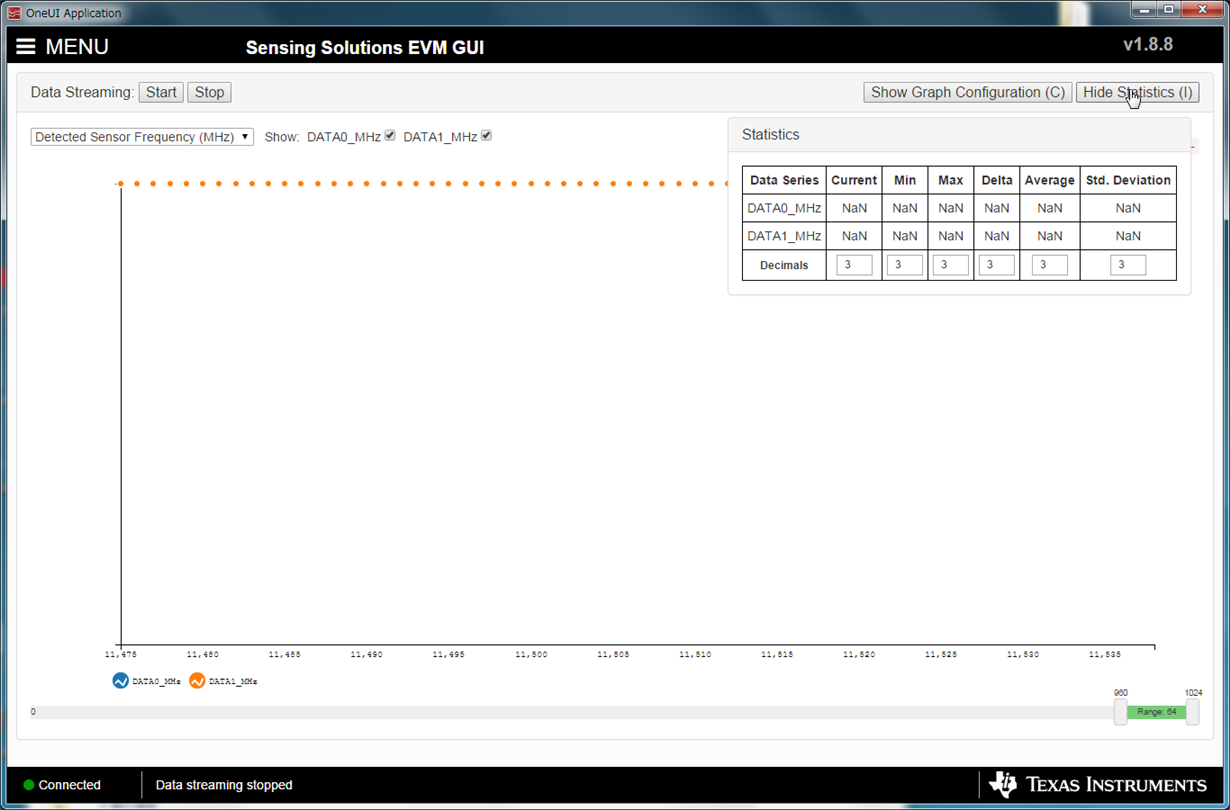
Task: Click the Decimals row label
Action: point(784,265)
